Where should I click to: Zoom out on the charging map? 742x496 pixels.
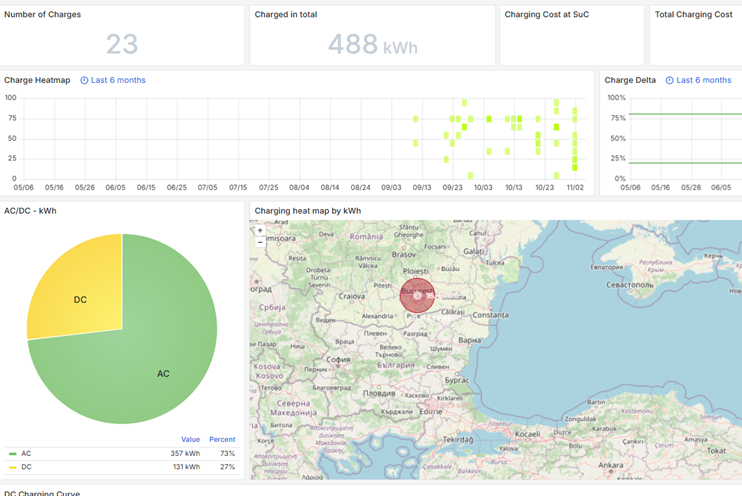click(x=260, y=241)
